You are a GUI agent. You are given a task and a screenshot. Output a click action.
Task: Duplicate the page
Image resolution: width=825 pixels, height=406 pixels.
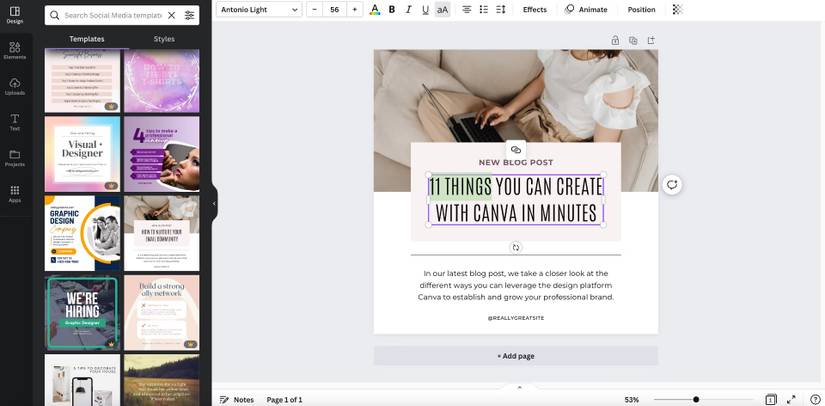click(633, 40)
